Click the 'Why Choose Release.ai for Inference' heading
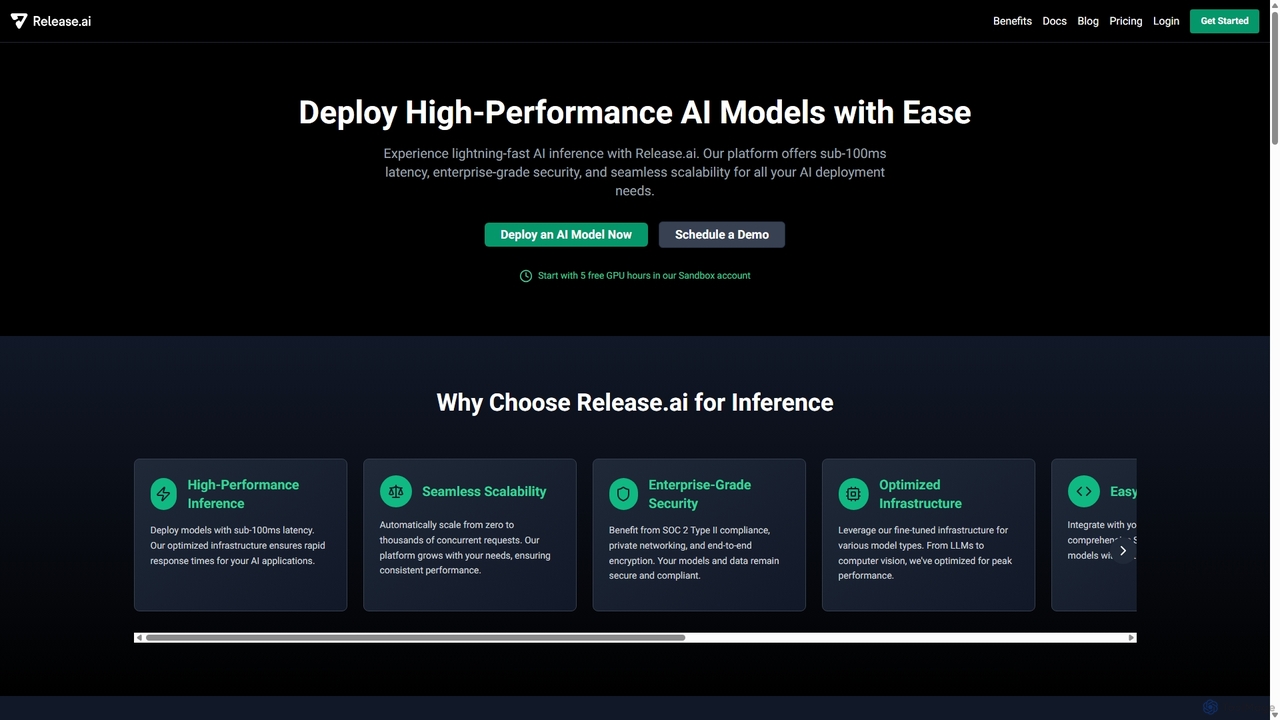The image size is (1280, 720). point(635,402)
